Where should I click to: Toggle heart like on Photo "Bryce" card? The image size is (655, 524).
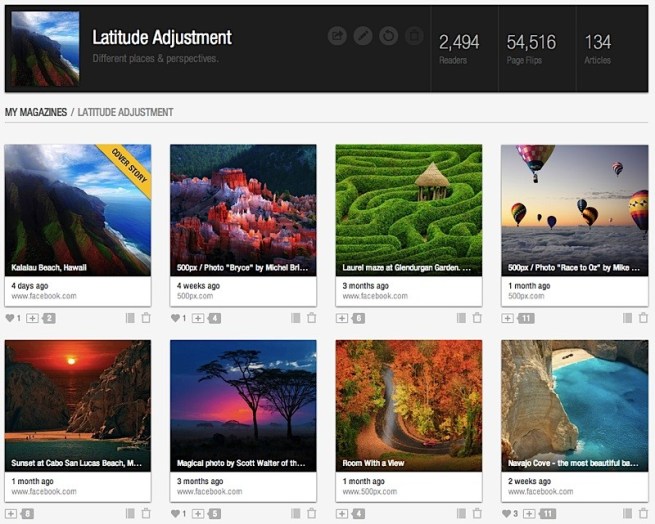tap(176, 318)
